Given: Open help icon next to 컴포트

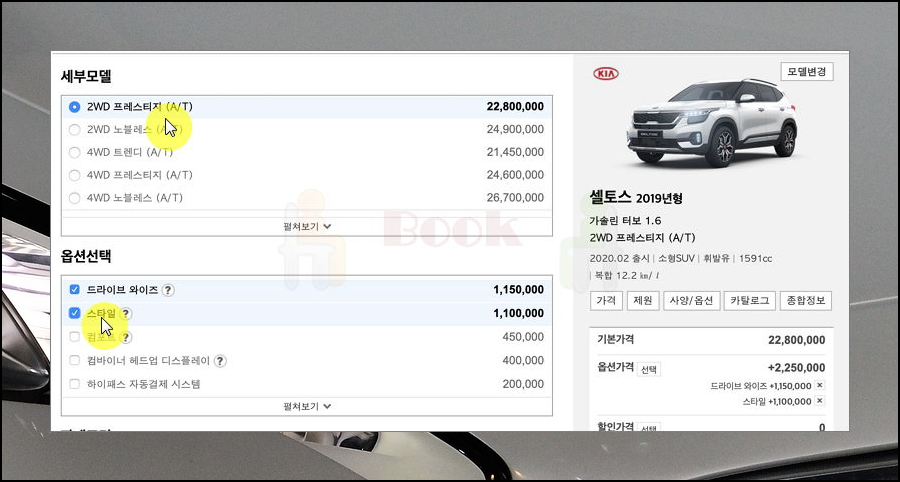Looking at the screenshot, I should [126, 337].
